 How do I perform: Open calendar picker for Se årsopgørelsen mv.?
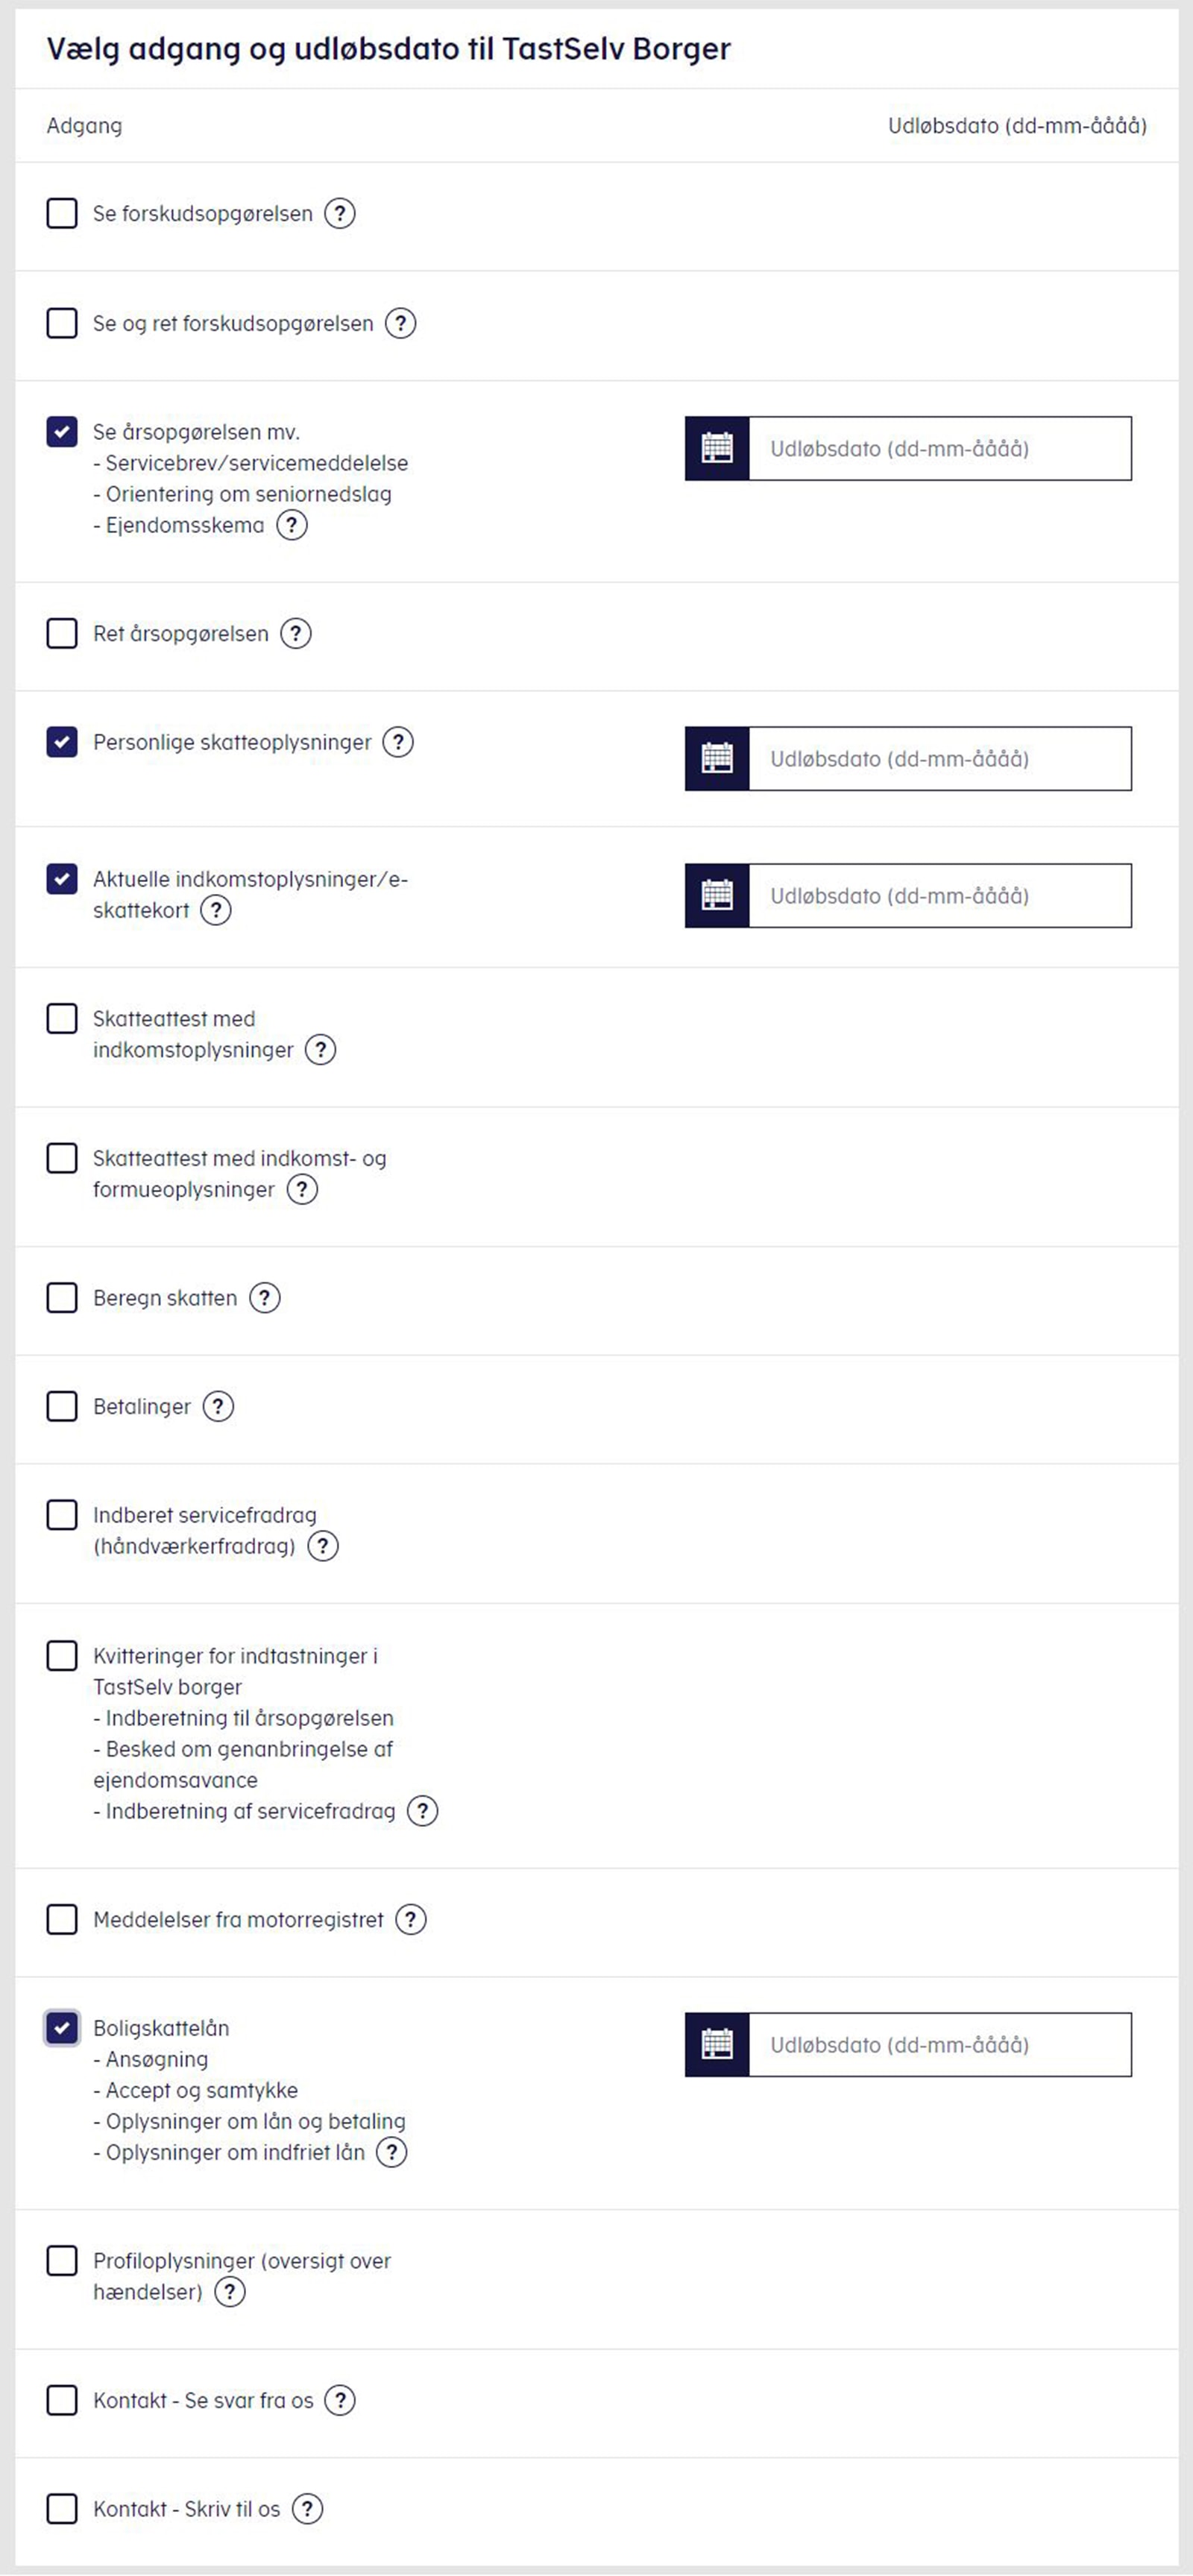(717, 448)
